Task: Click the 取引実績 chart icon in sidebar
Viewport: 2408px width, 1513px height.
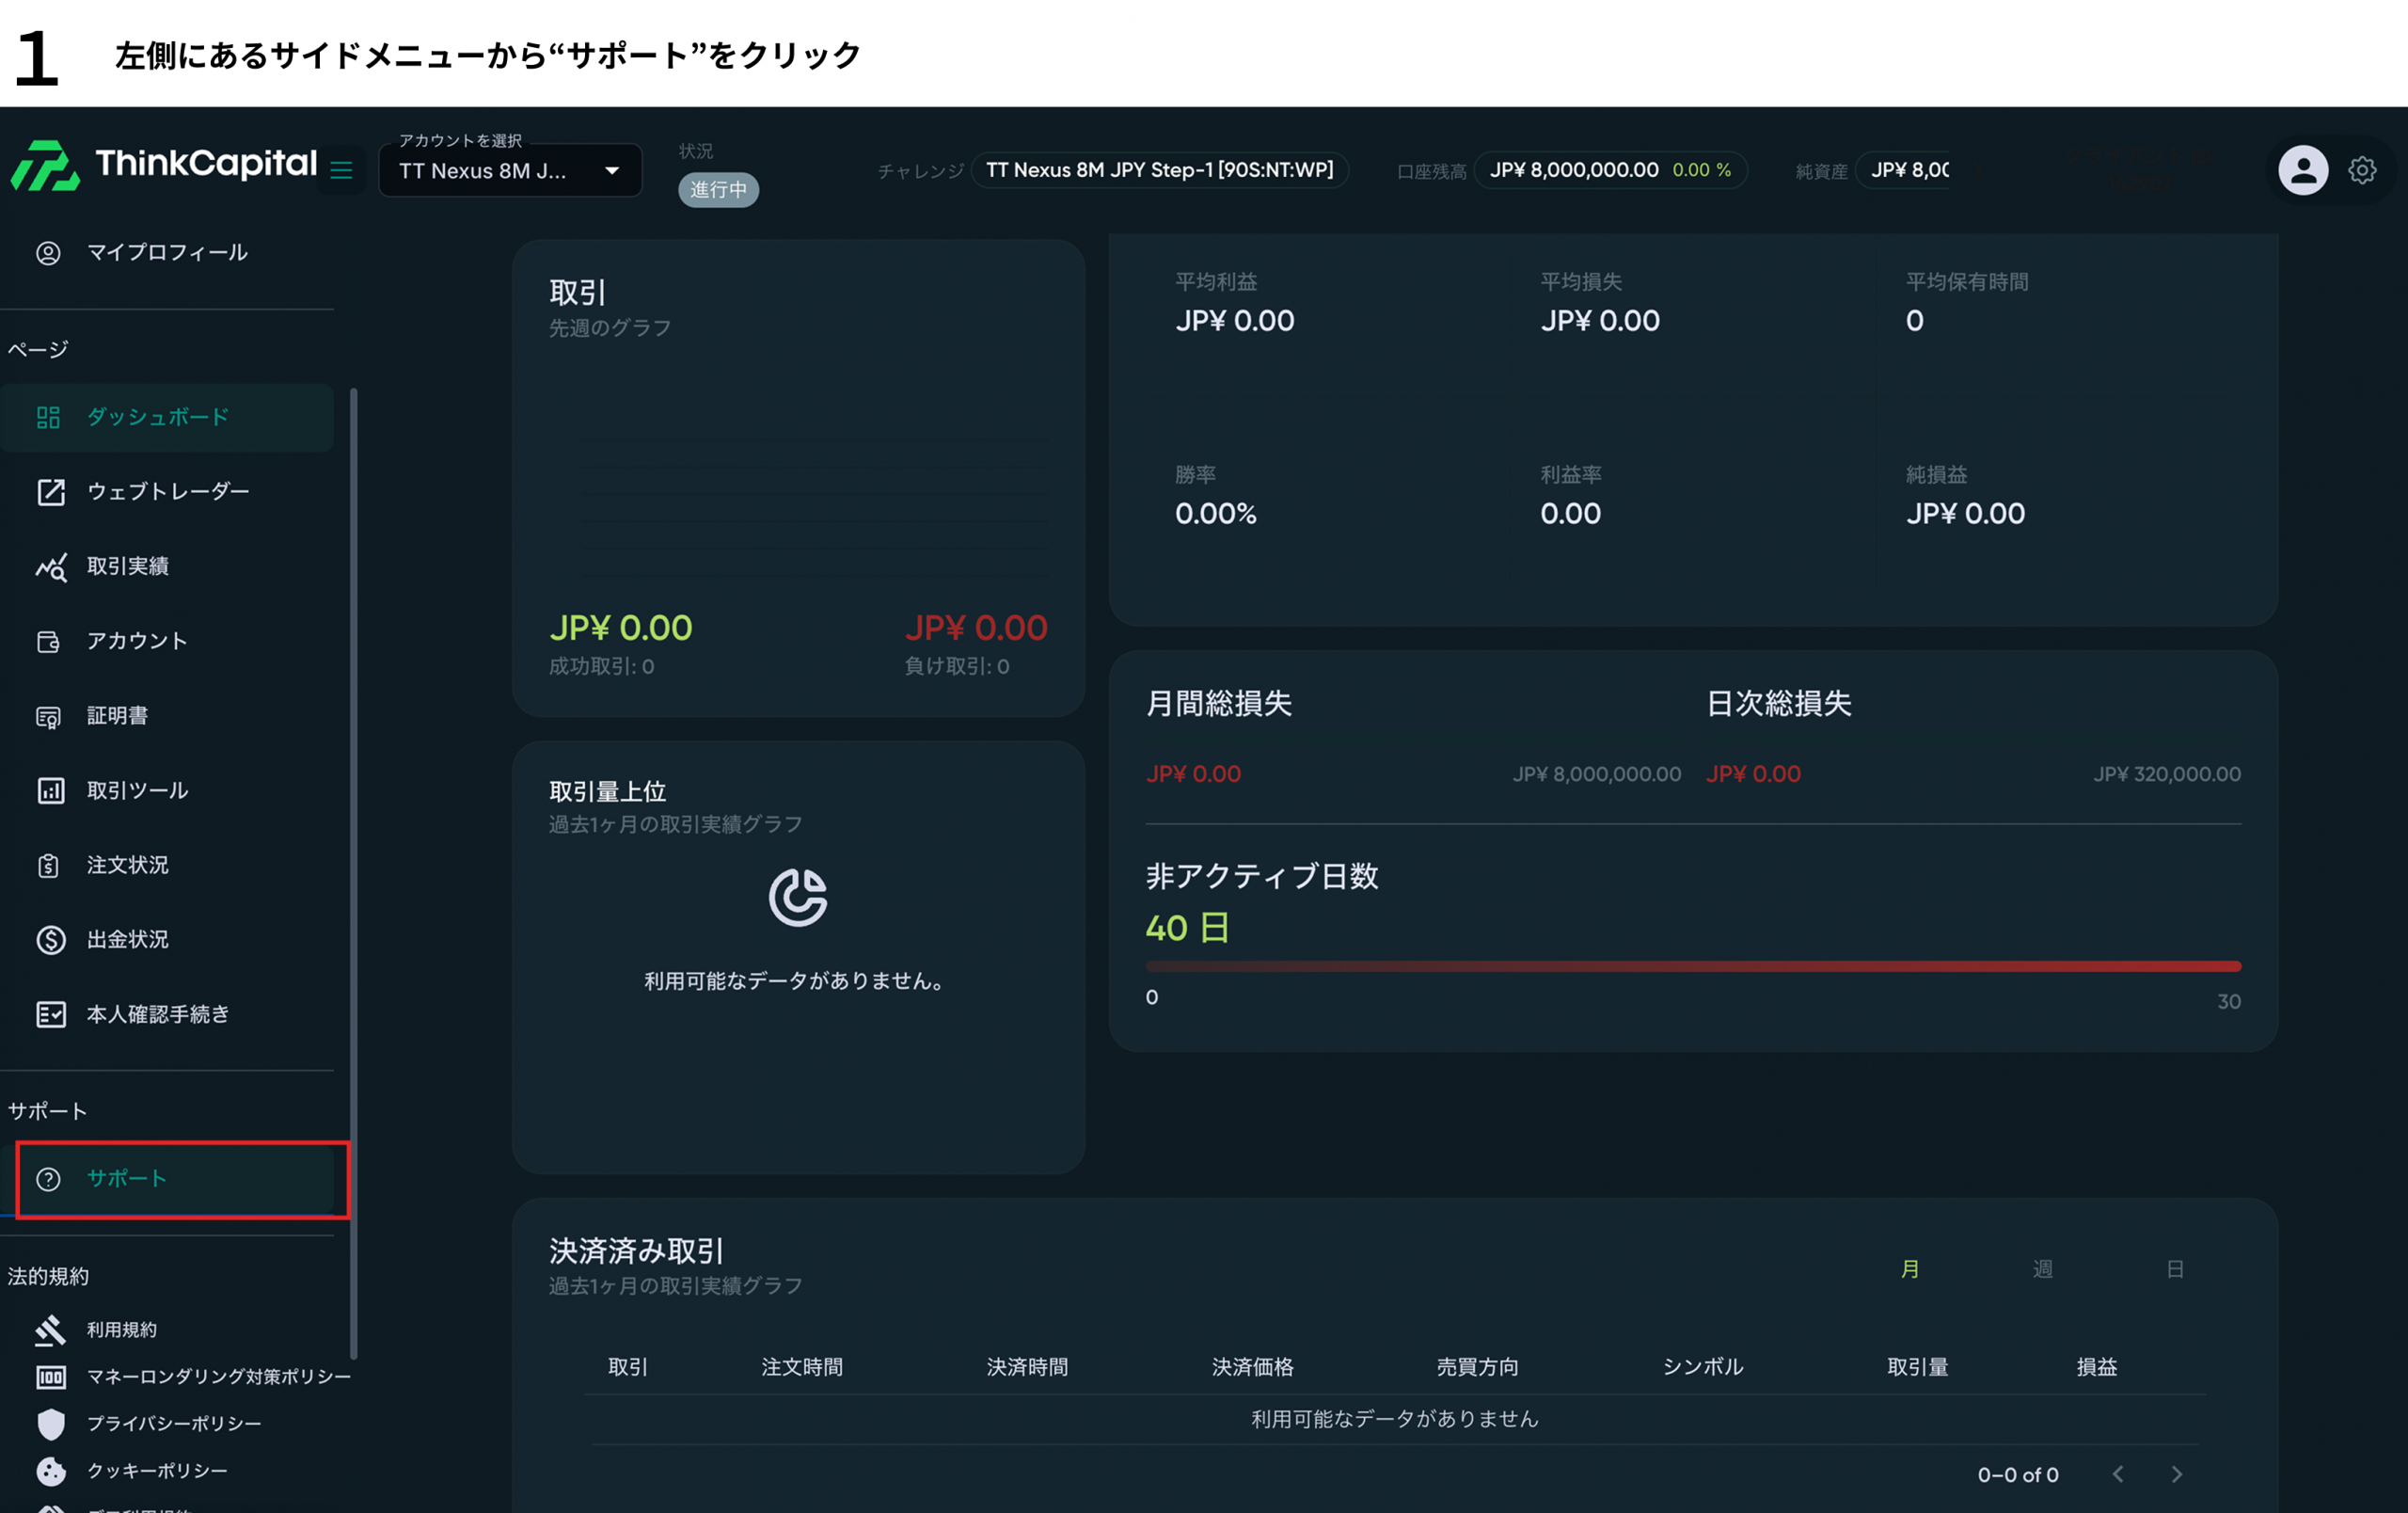Action: pos(50,567)
